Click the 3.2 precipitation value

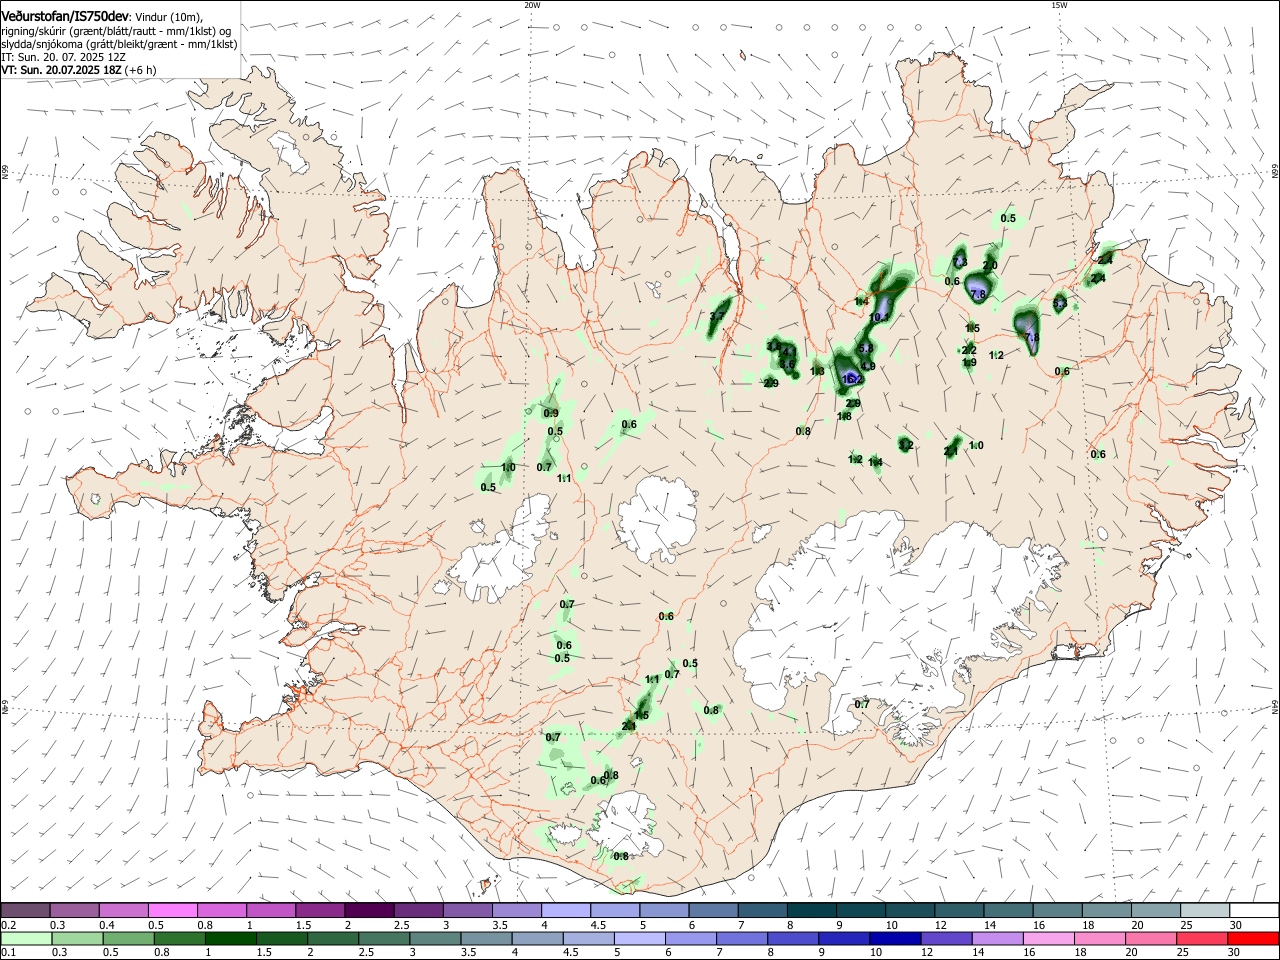point(906,445)
